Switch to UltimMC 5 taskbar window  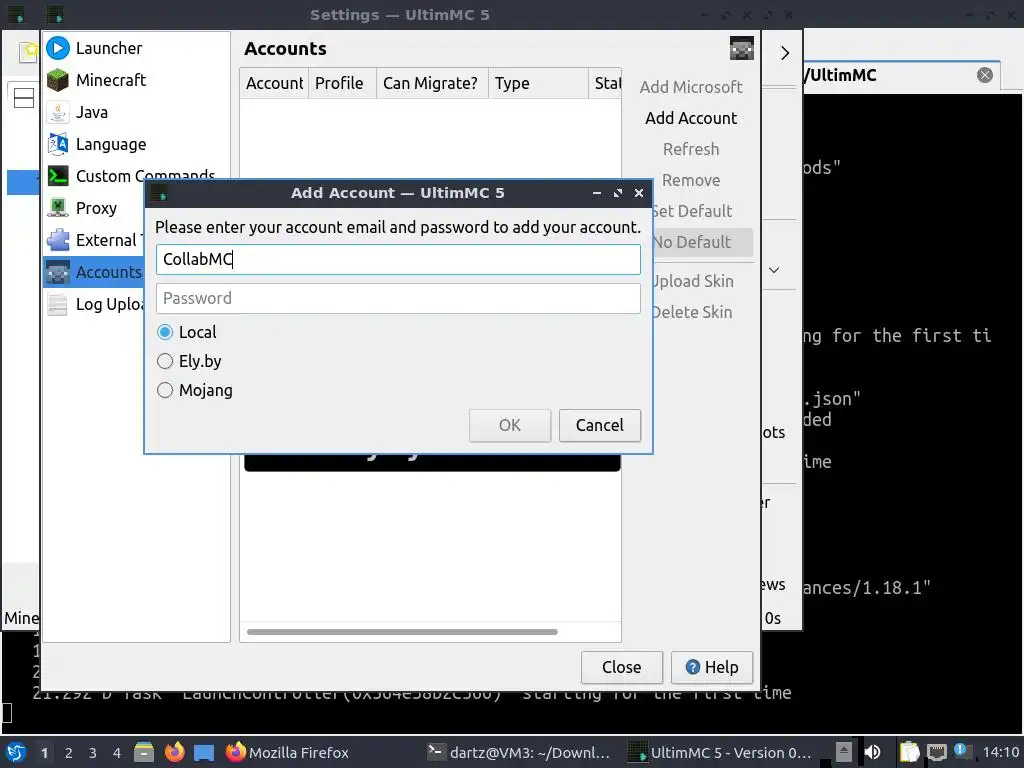pos(719,752)
